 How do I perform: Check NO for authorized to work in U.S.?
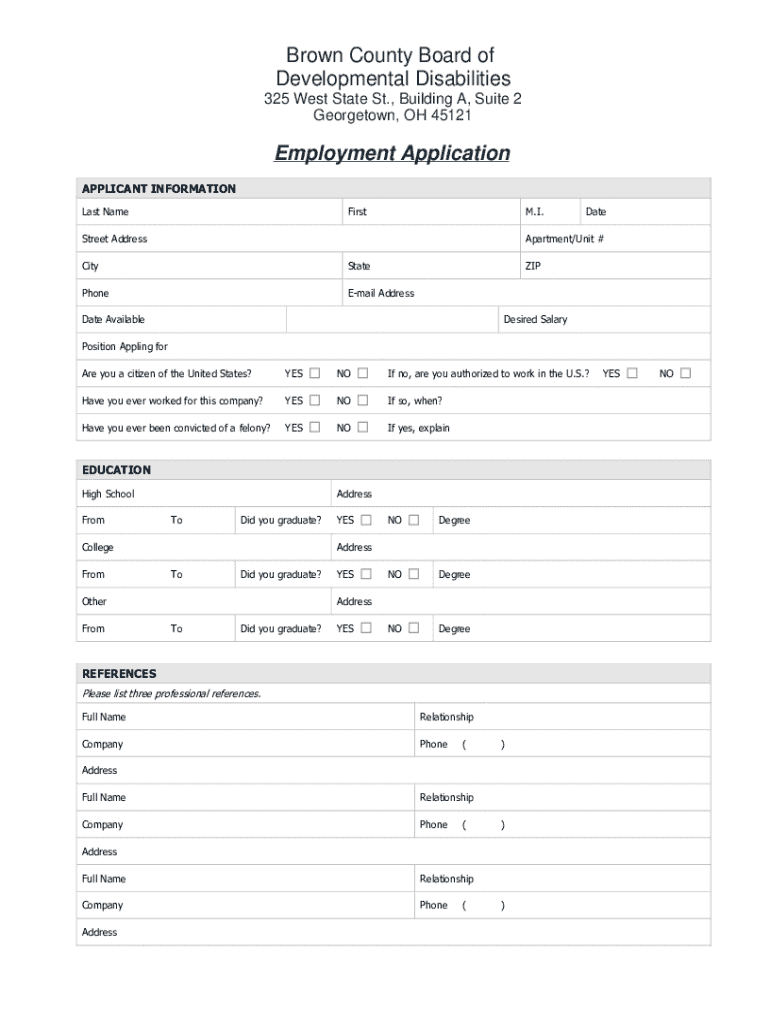(685, 374)
